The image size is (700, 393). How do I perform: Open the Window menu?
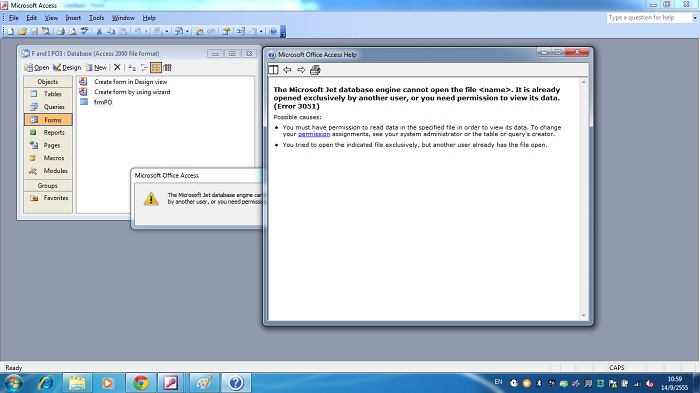(123, 18)
